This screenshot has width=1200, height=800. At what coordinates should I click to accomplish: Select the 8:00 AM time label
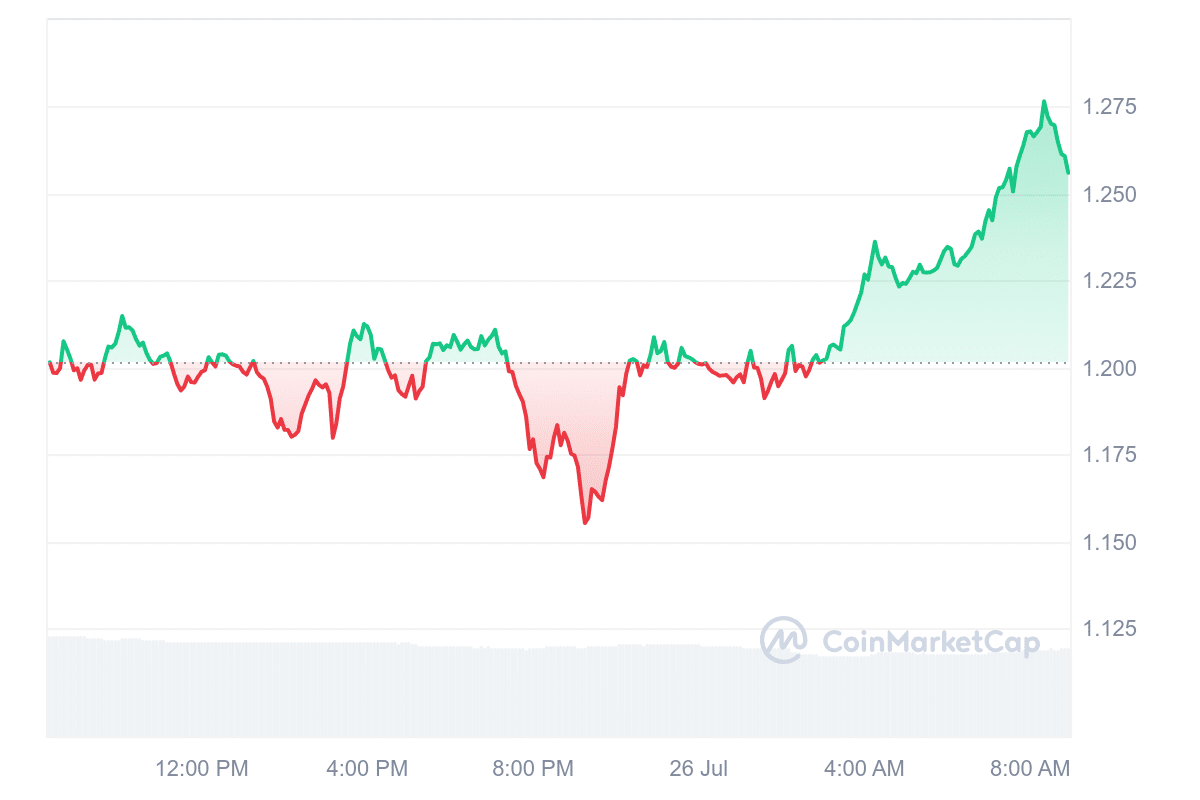click(1029, 768)
